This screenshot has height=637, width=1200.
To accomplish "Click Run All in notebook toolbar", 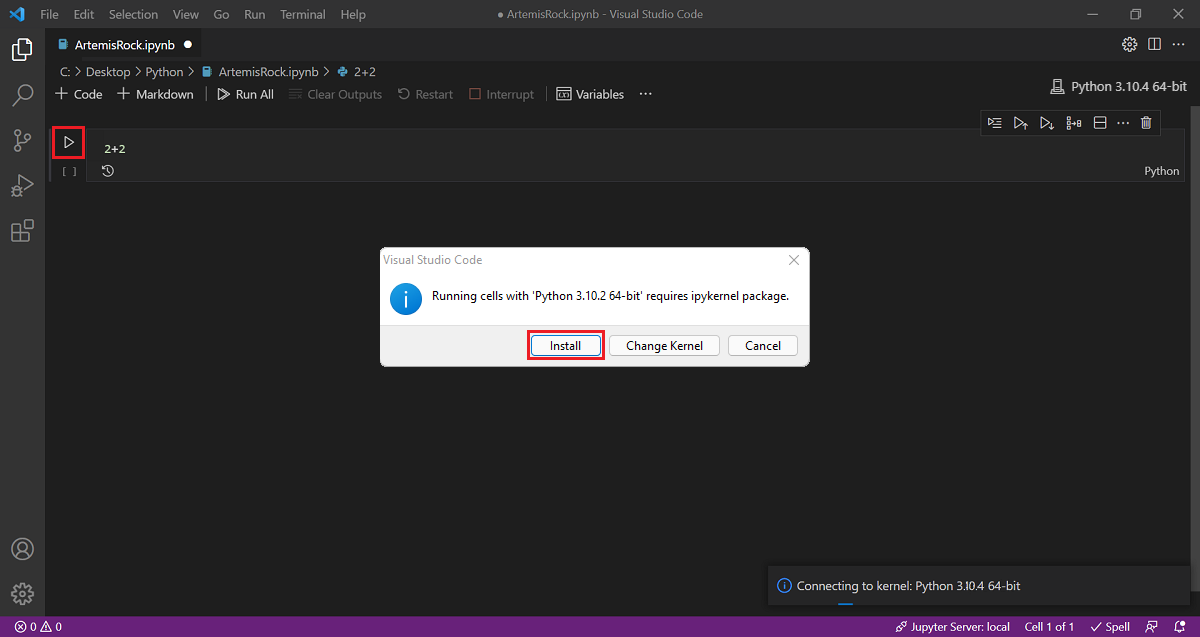I will (245, 94).
